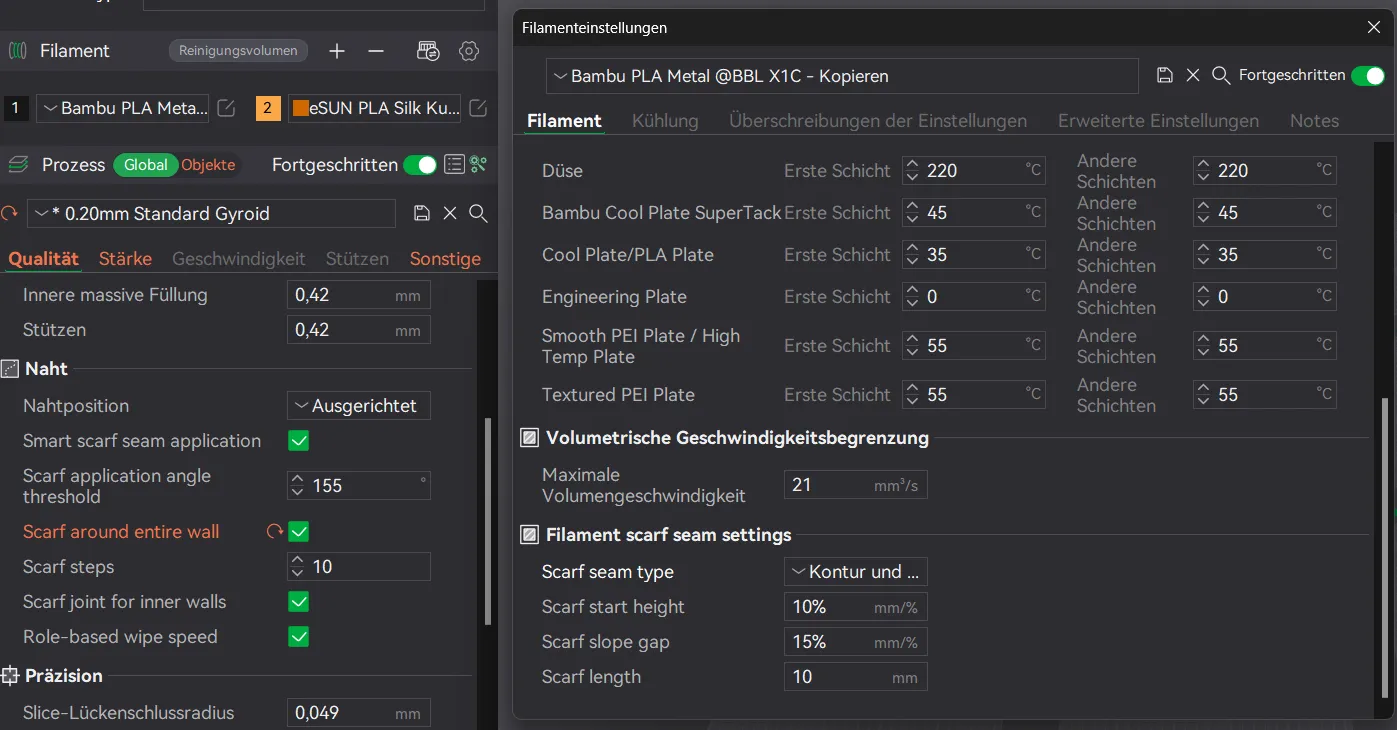Click the Filament spool icon in sidebar

click(x=18, y=51)
